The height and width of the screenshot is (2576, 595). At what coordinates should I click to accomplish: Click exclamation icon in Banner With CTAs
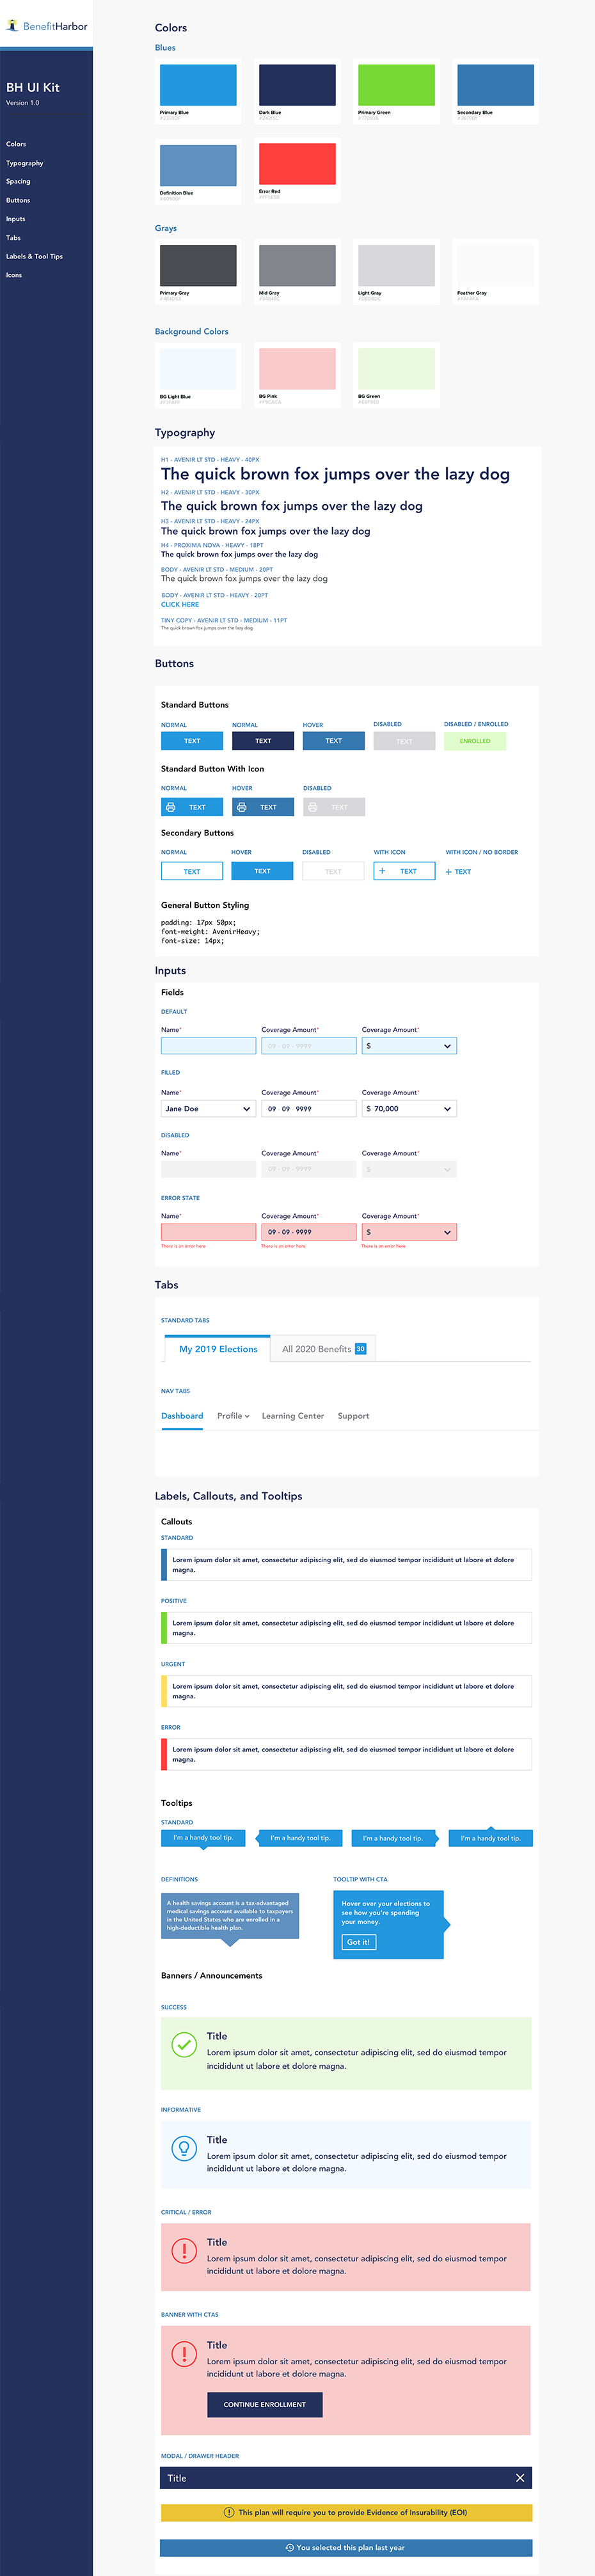tap(184, 2353)
